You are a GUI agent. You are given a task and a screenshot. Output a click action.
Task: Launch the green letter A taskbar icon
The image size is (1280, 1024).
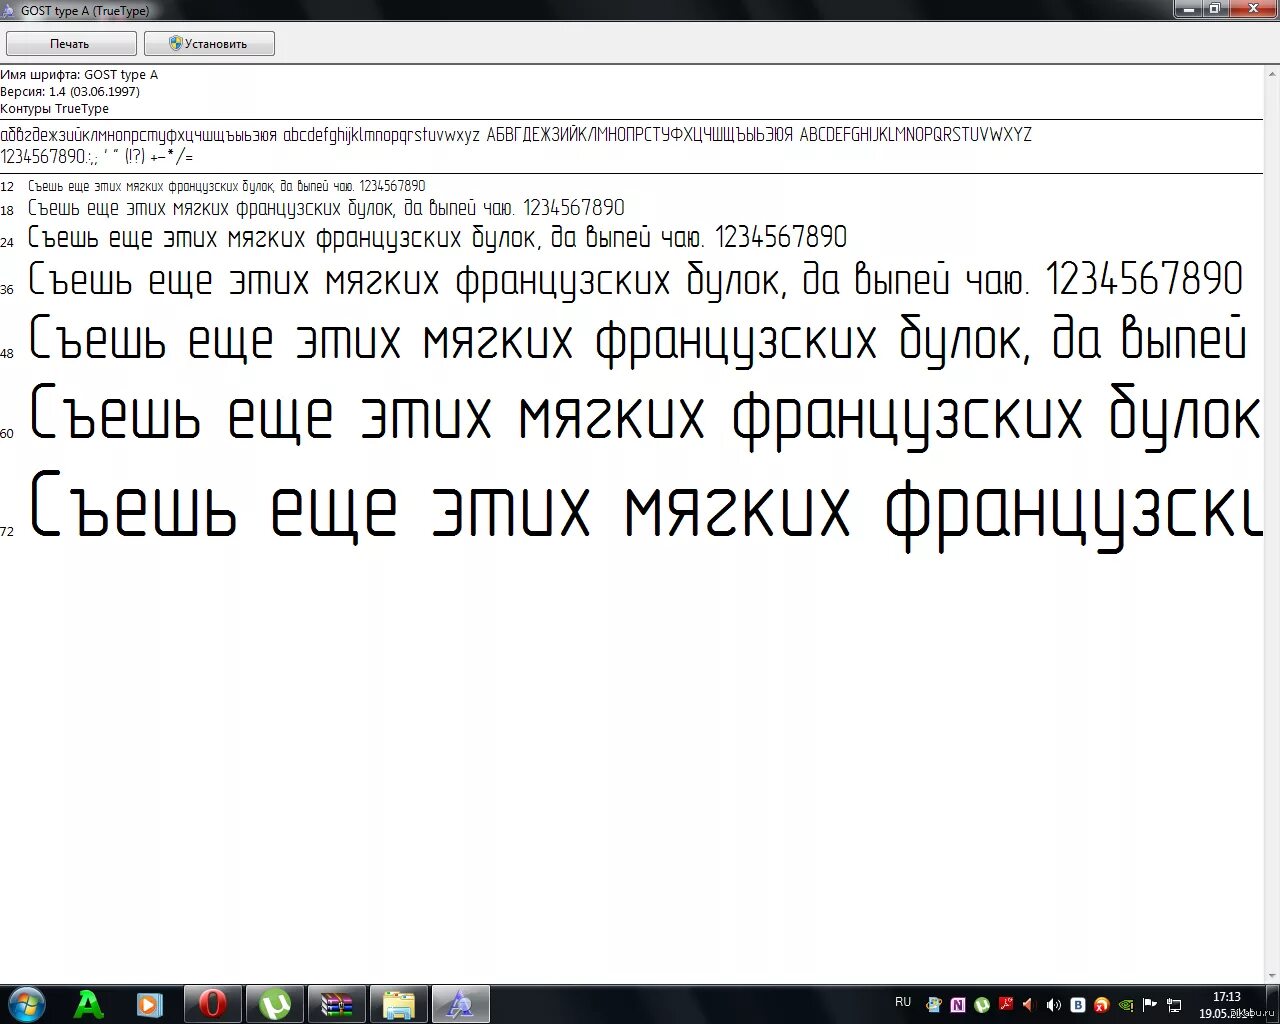[x=90, y=1004]
